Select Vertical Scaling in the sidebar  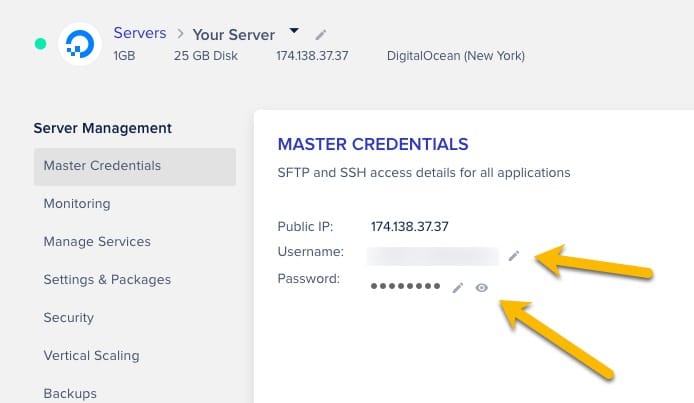coord(91,356)
